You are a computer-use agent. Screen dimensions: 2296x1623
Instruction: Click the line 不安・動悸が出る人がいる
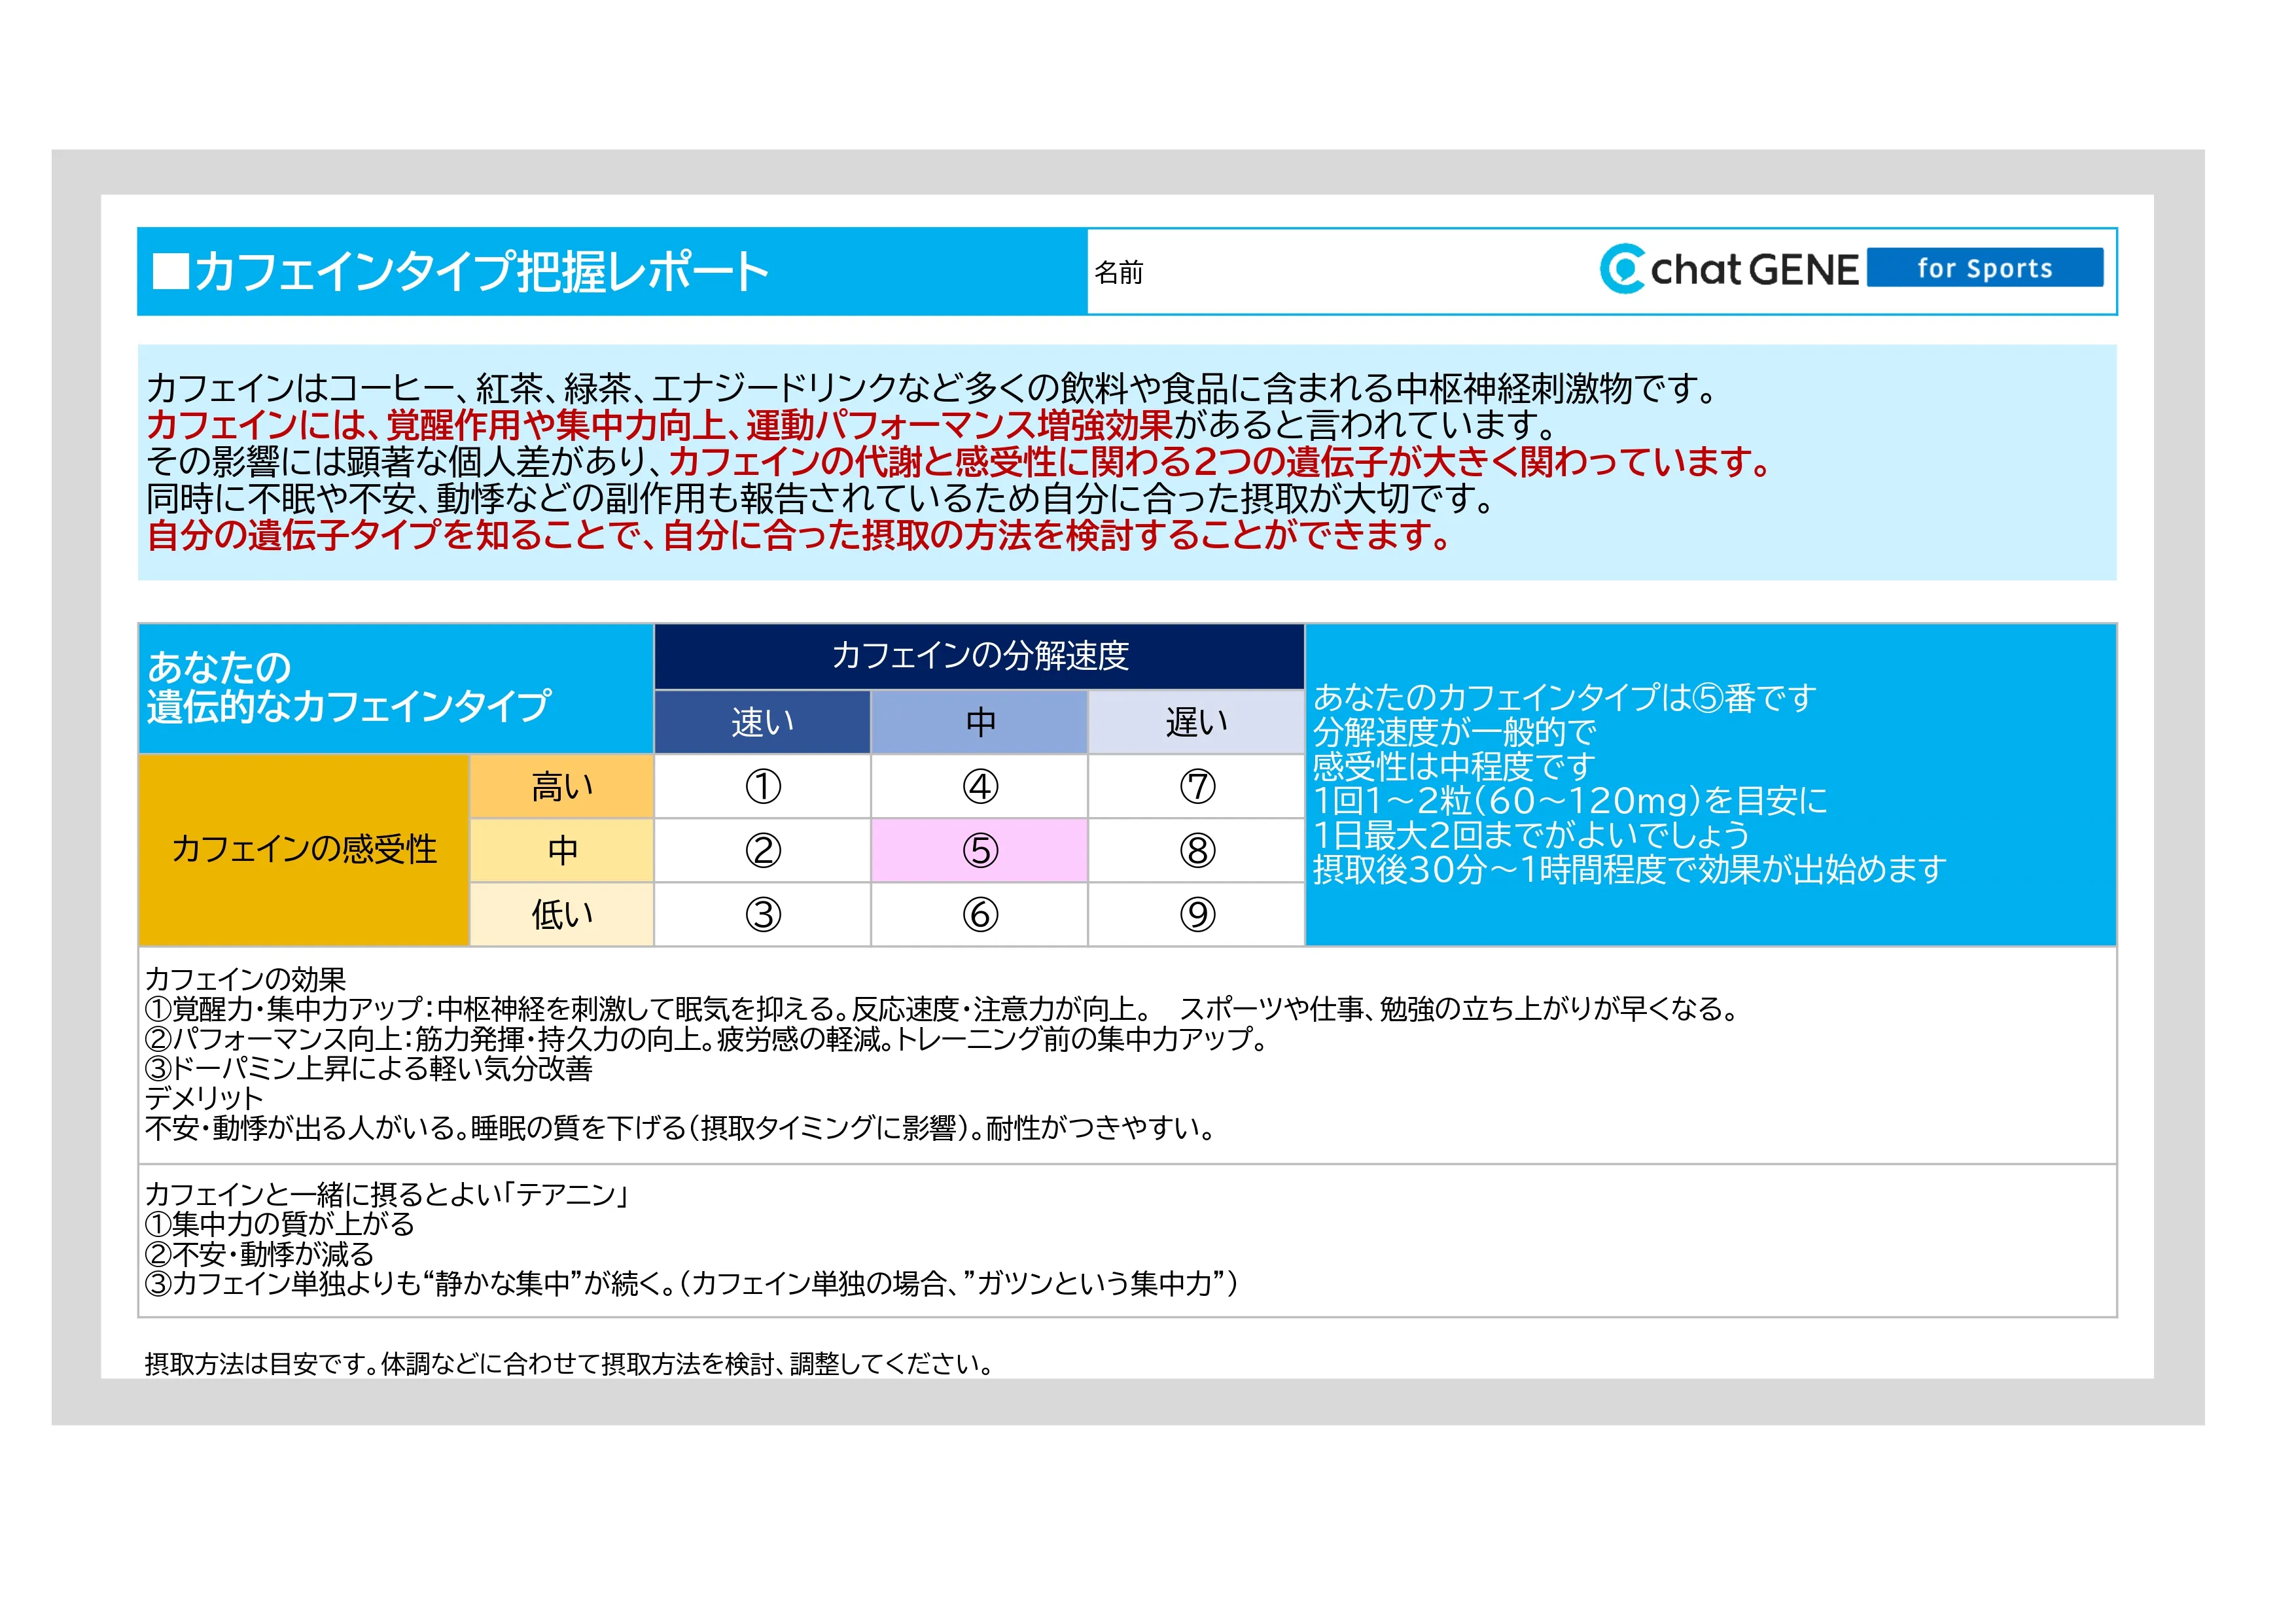[680, 1128]
